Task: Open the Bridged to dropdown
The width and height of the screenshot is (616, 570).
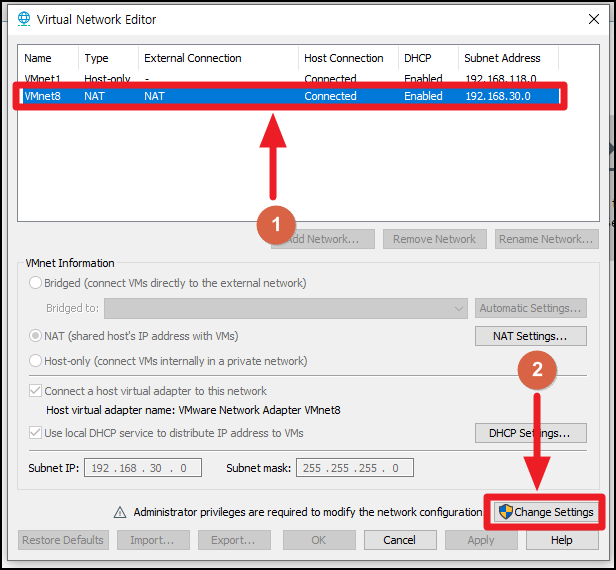Action: click(x=286, y=308)
